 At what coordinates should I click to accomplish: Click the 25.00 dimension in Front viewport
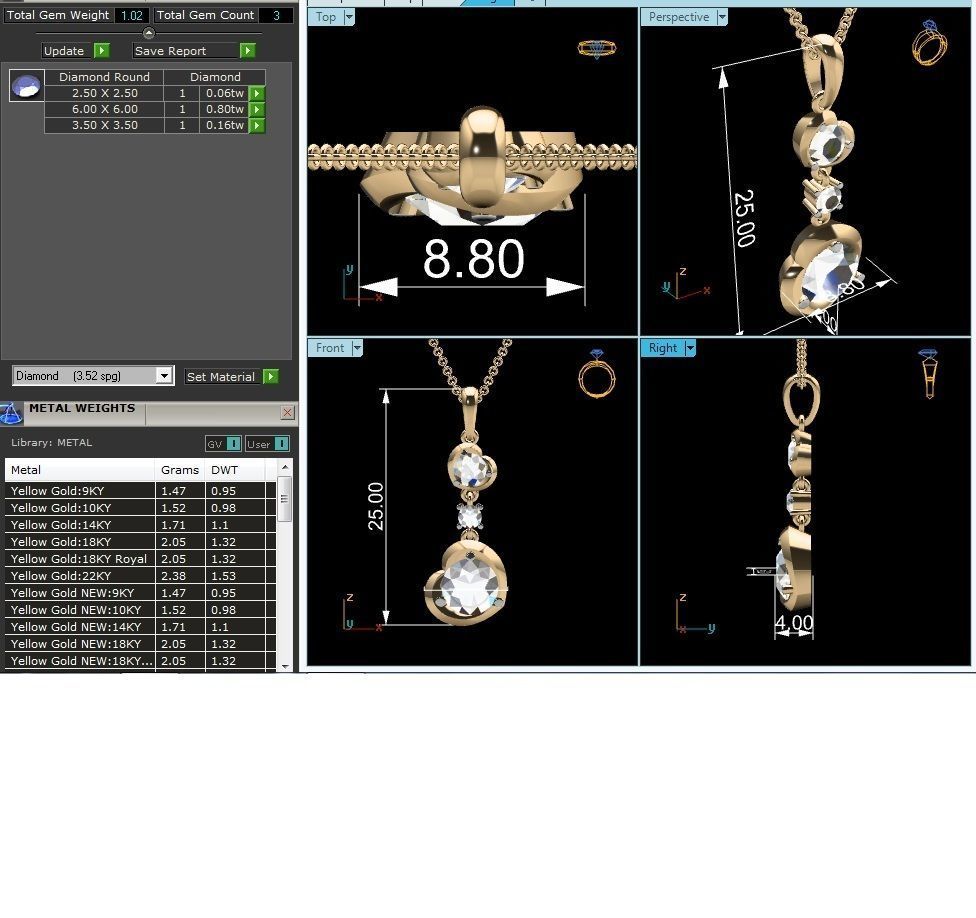tap(376, 506)
